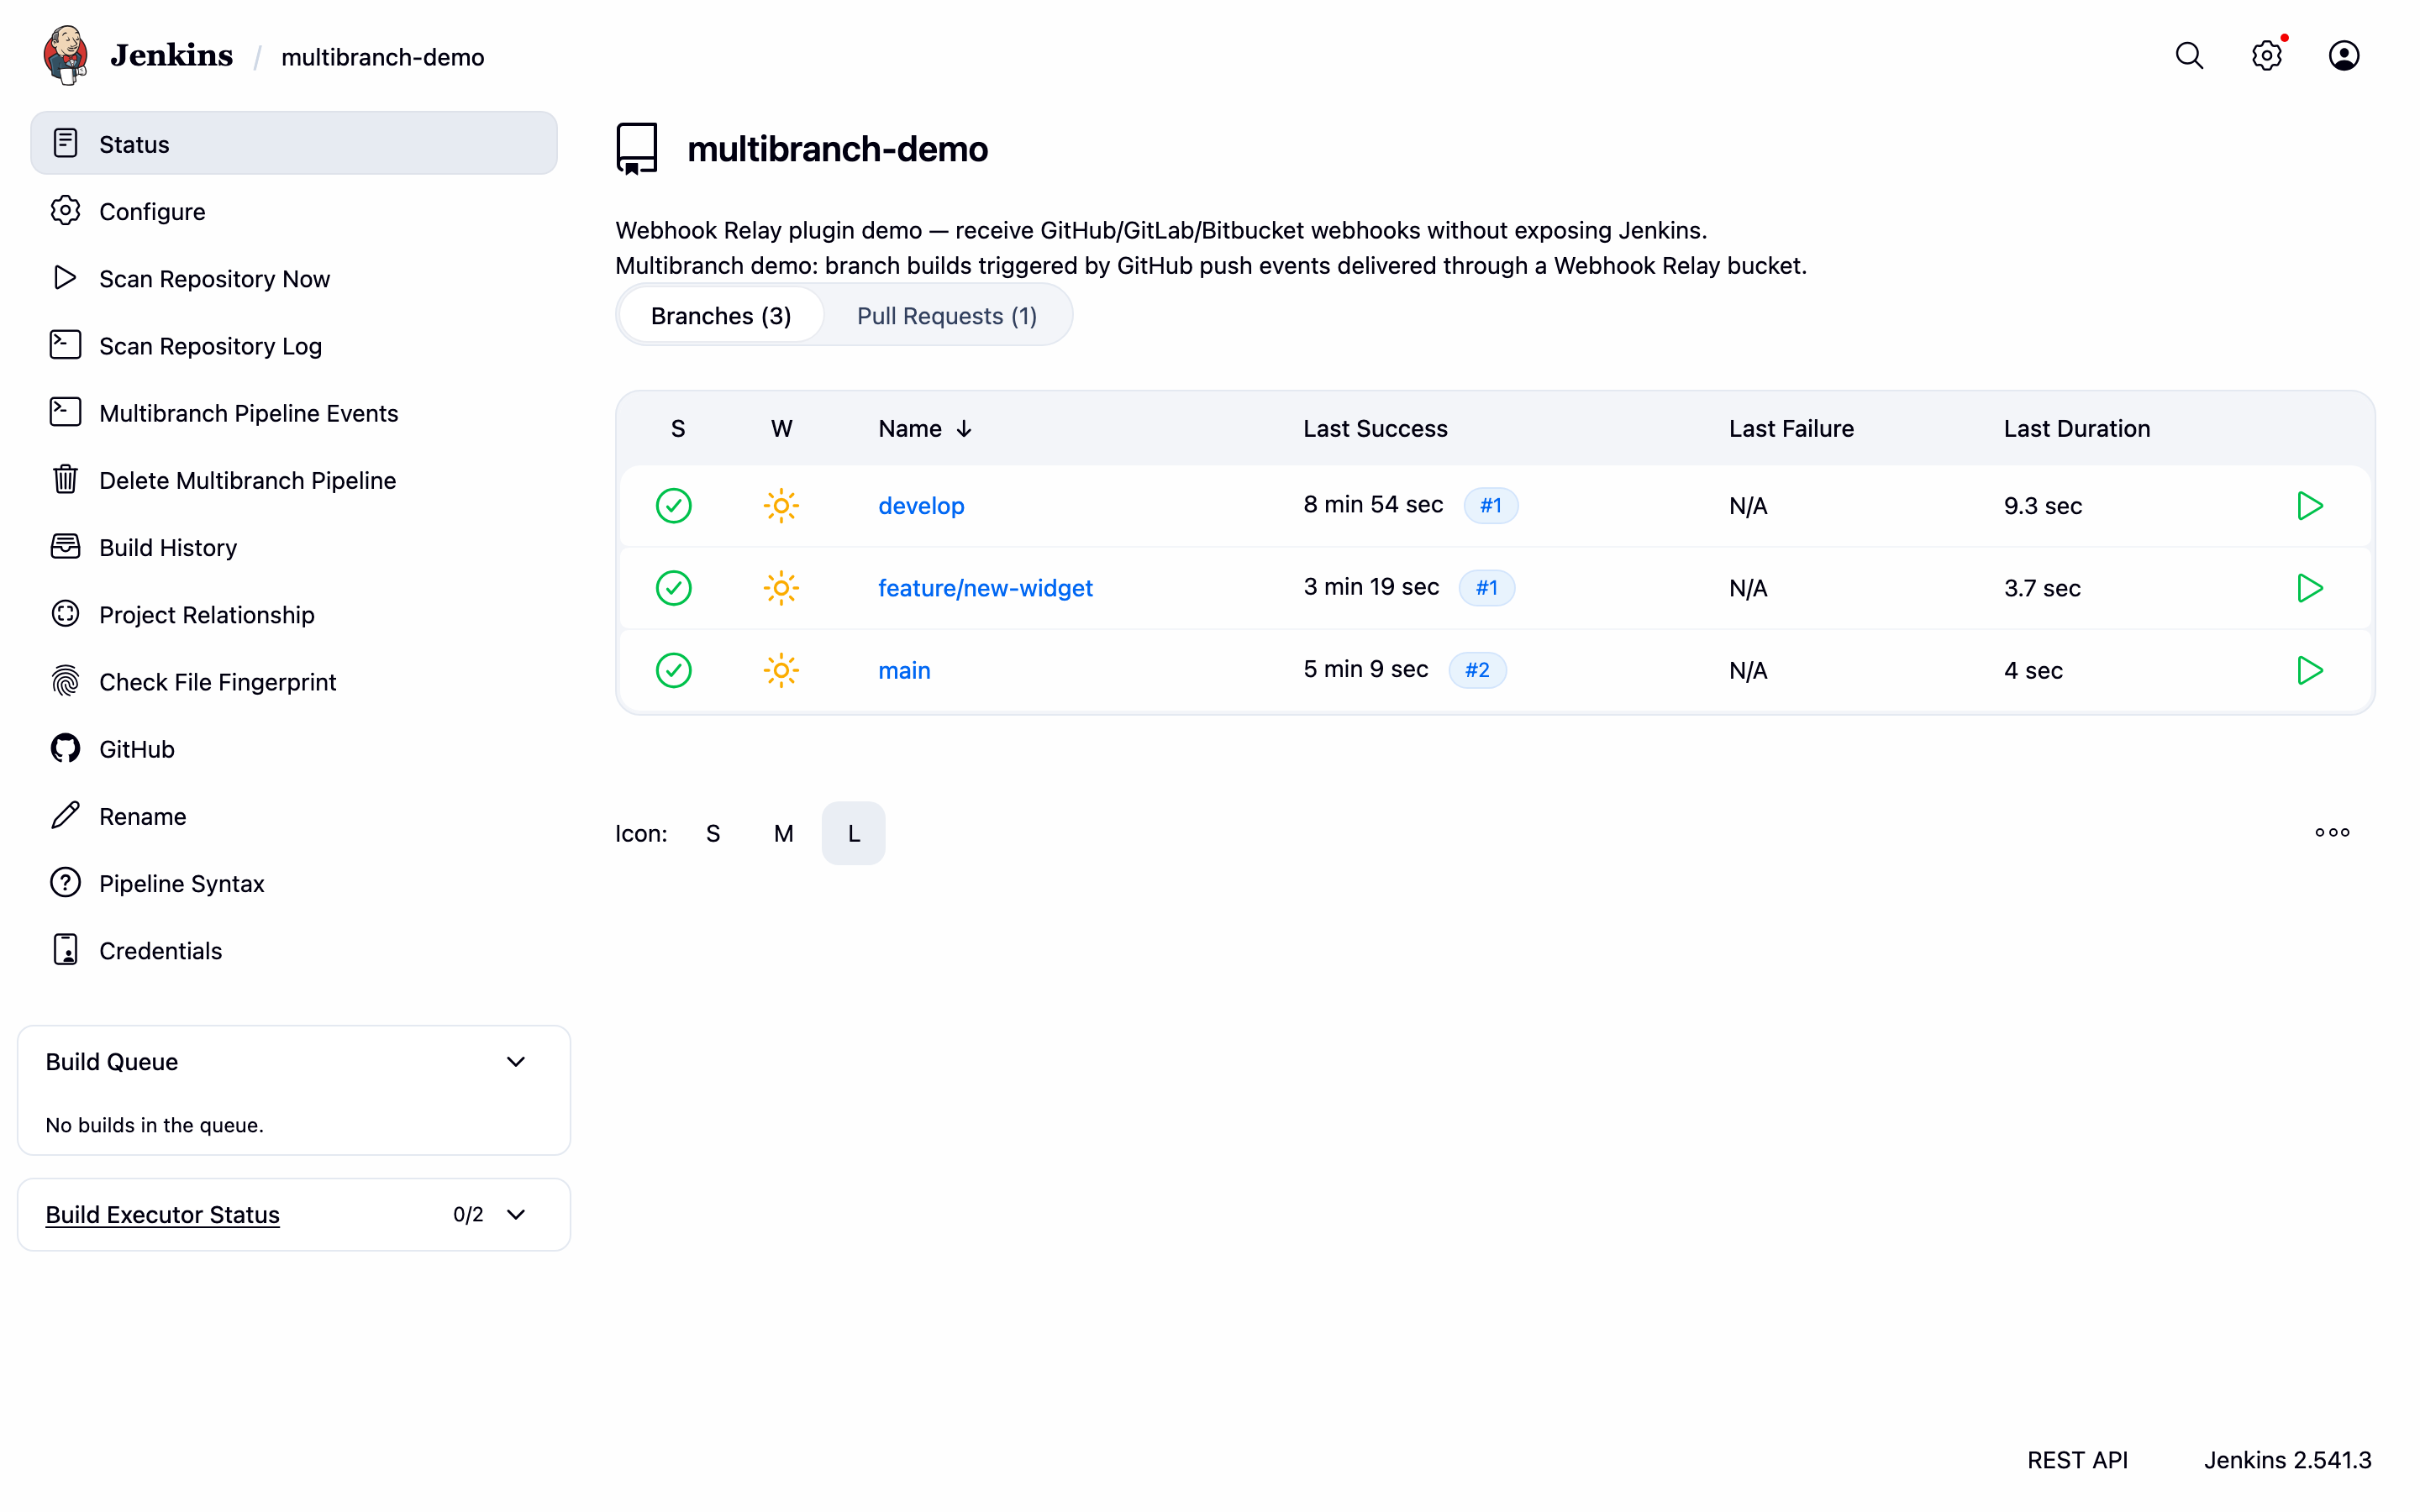Click develop success status icon
Viewport: 2420px width, 1512px height.
point(674,506)
